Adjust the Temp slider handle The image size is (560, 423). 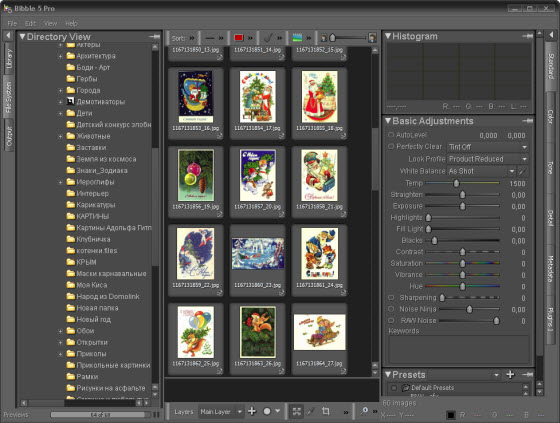(x=456, y=183)
